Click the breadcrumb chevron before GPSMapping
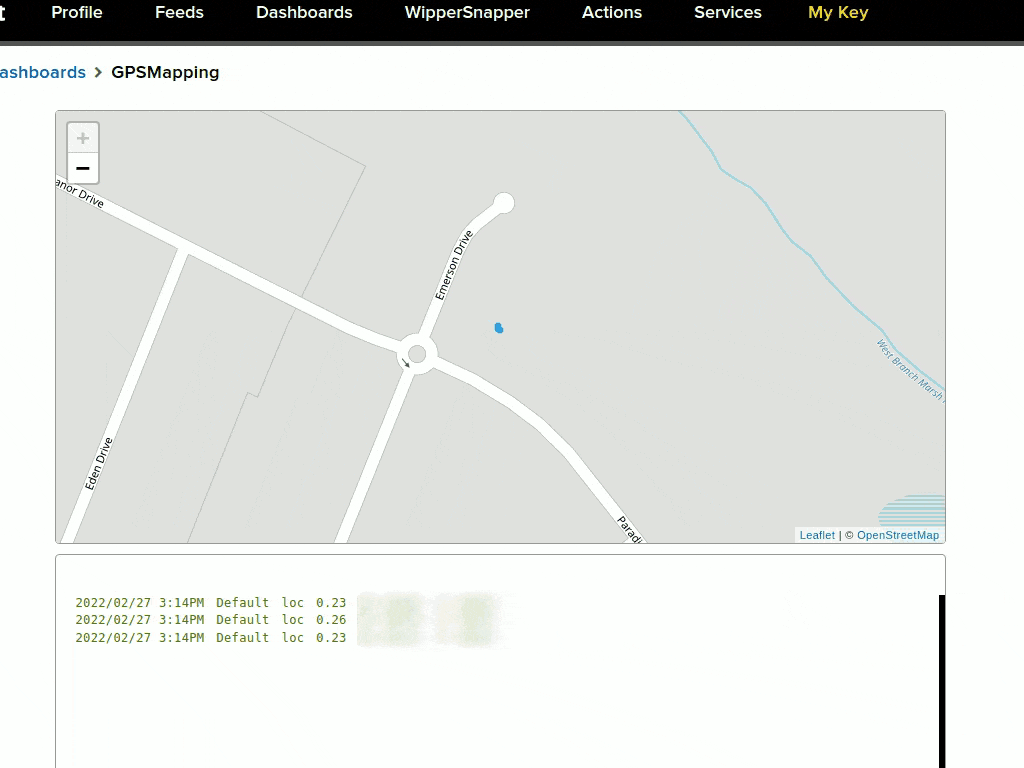The width and height of the screenshot is (1024, 768). 98,72
